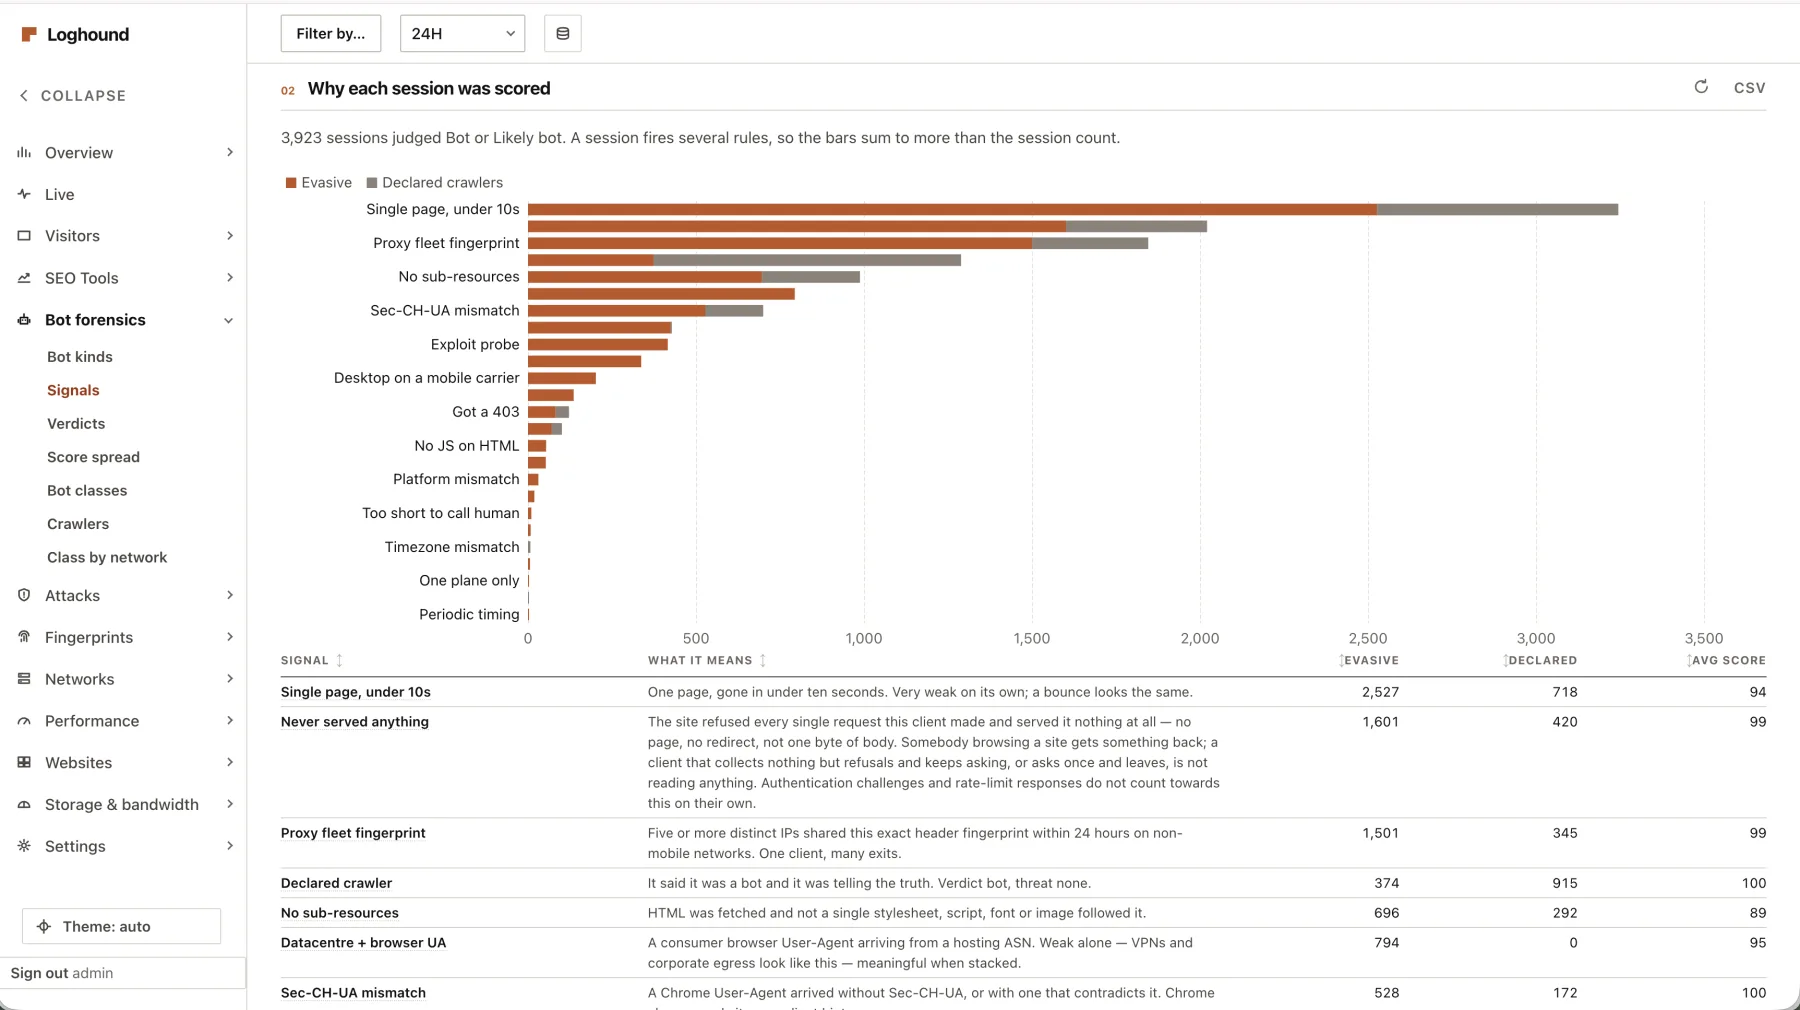1800x1010 pixels.
Task: Expand the Fingerprints section chevron
Action: tap(230, 637)
